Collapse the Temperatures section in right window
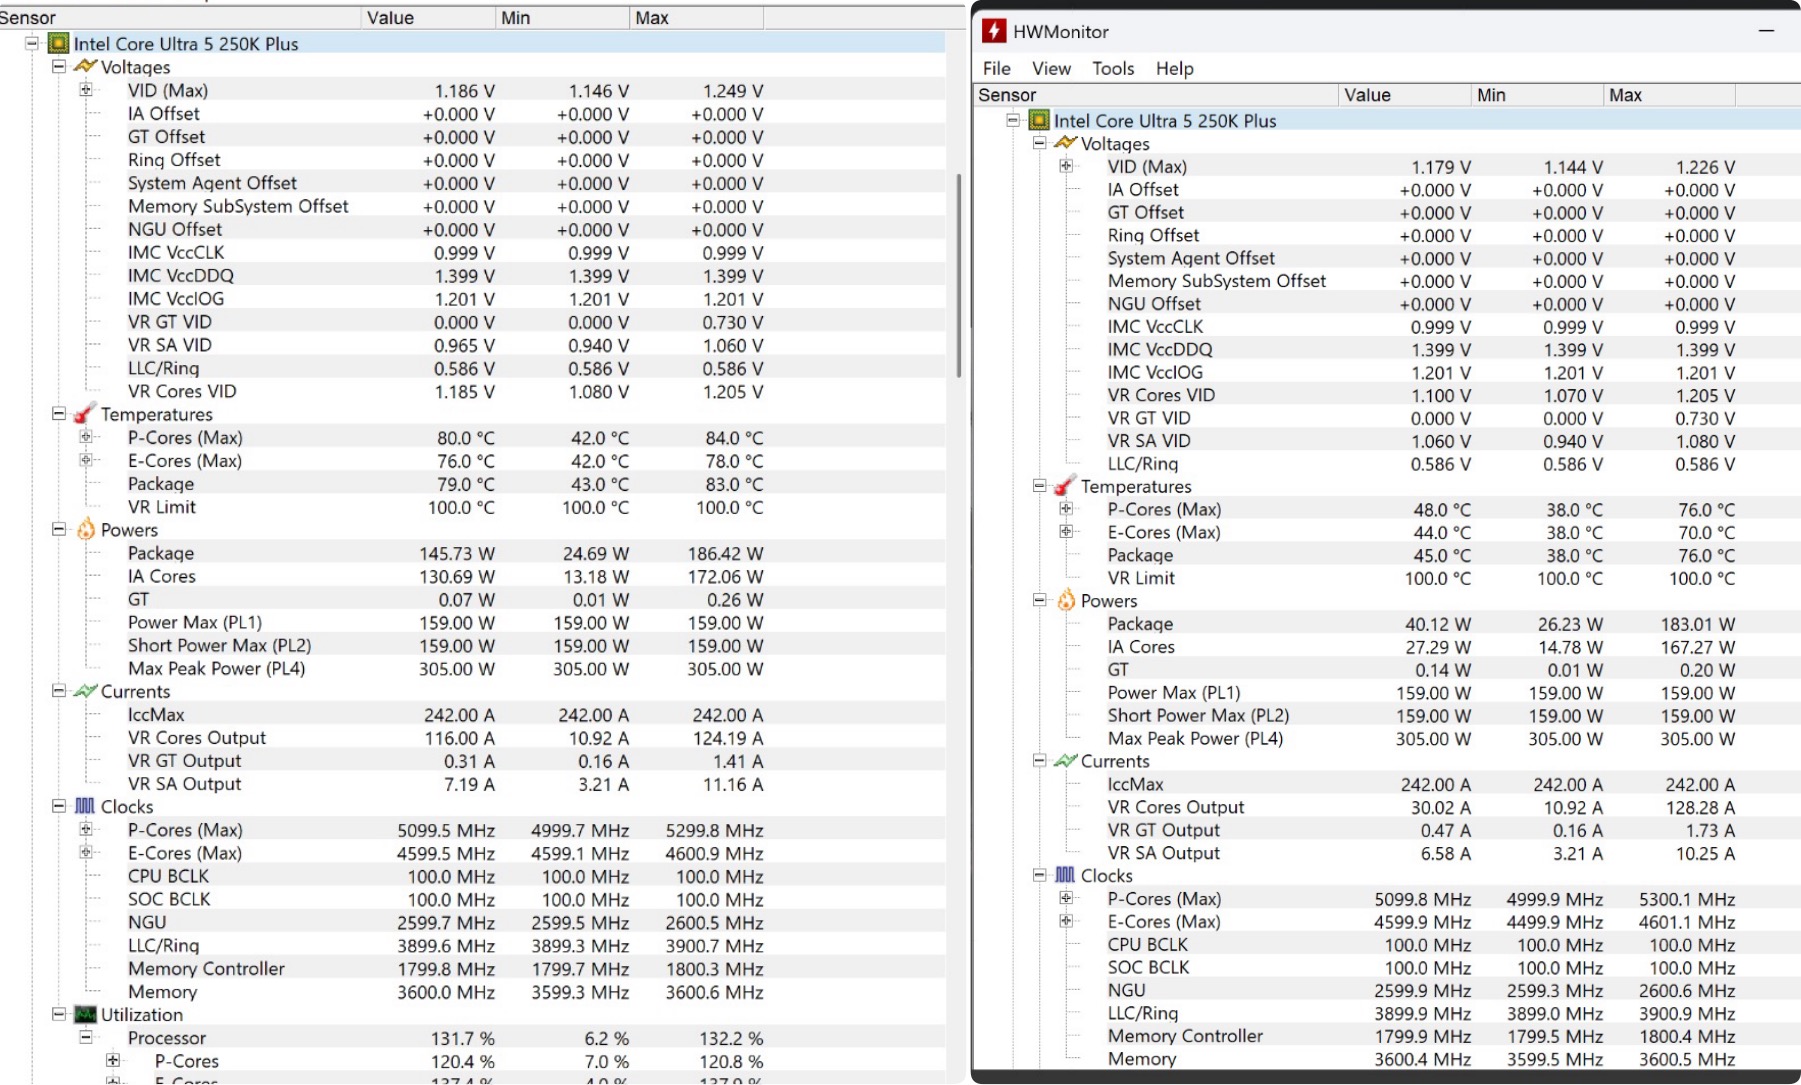The image size is (1801, 1085). [1039, 486]
